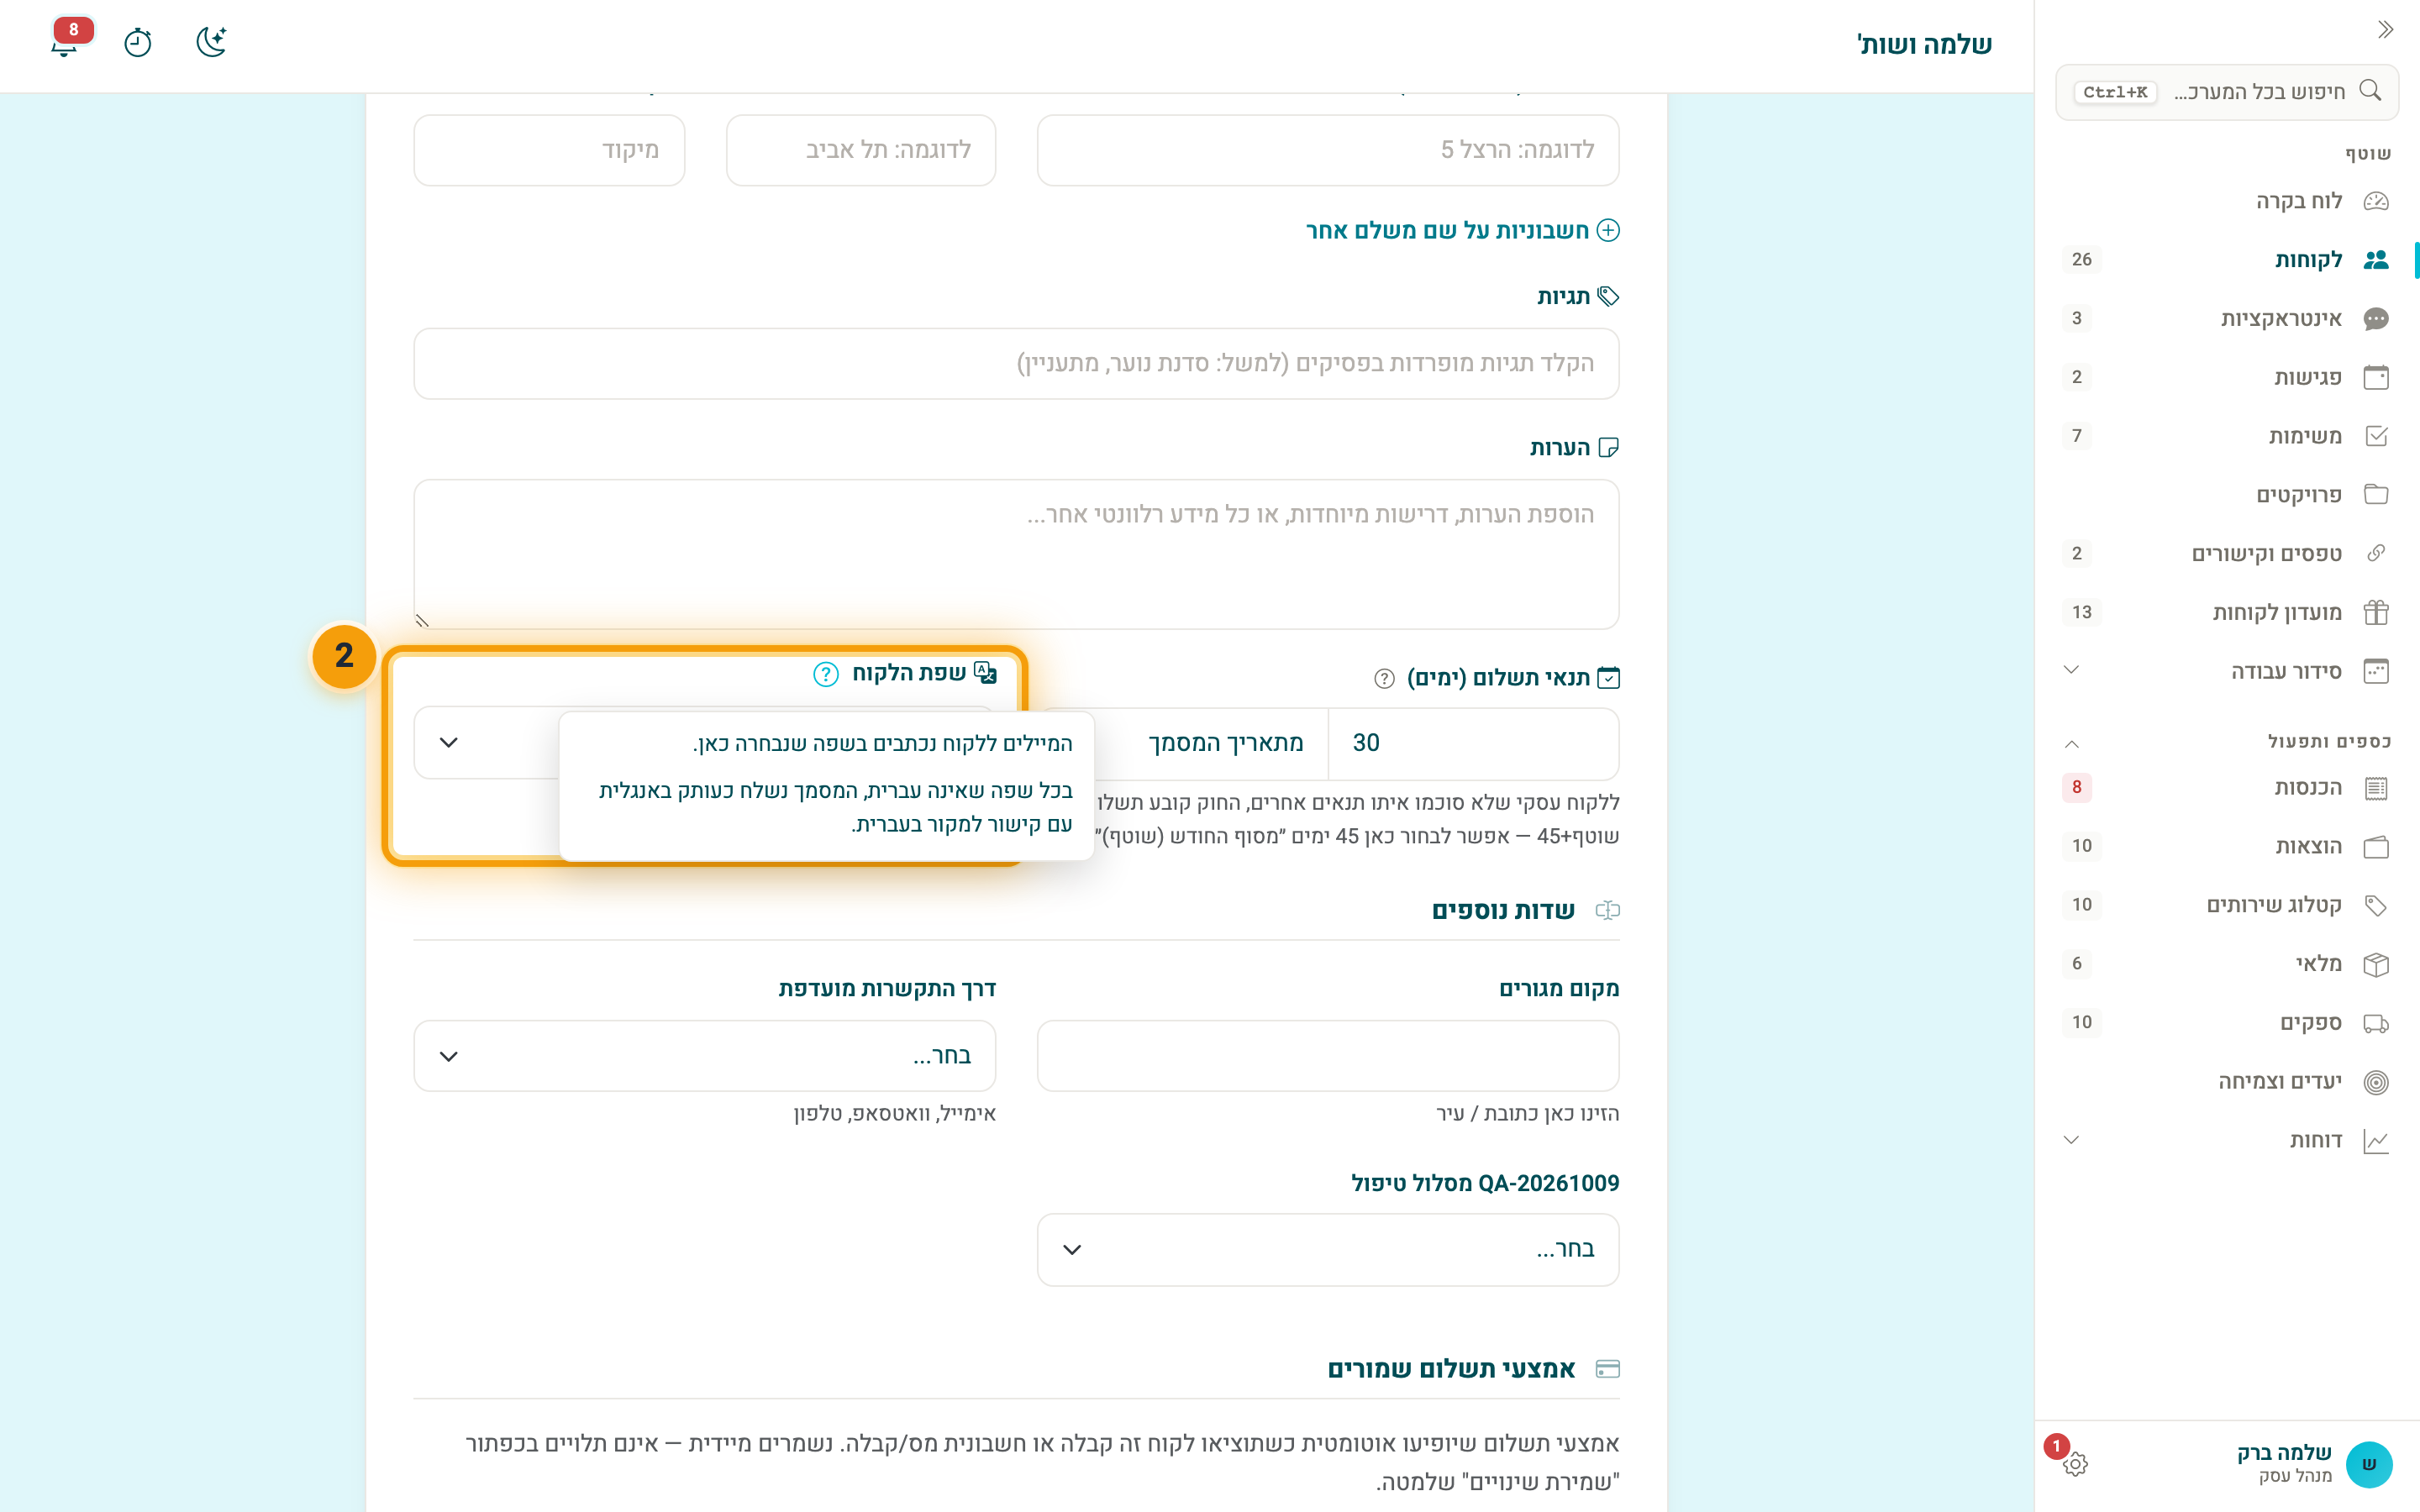Click the global search field חיפוש בכל המערכת
This screenshot has height=1512, width=2420.
[2227, 92]
